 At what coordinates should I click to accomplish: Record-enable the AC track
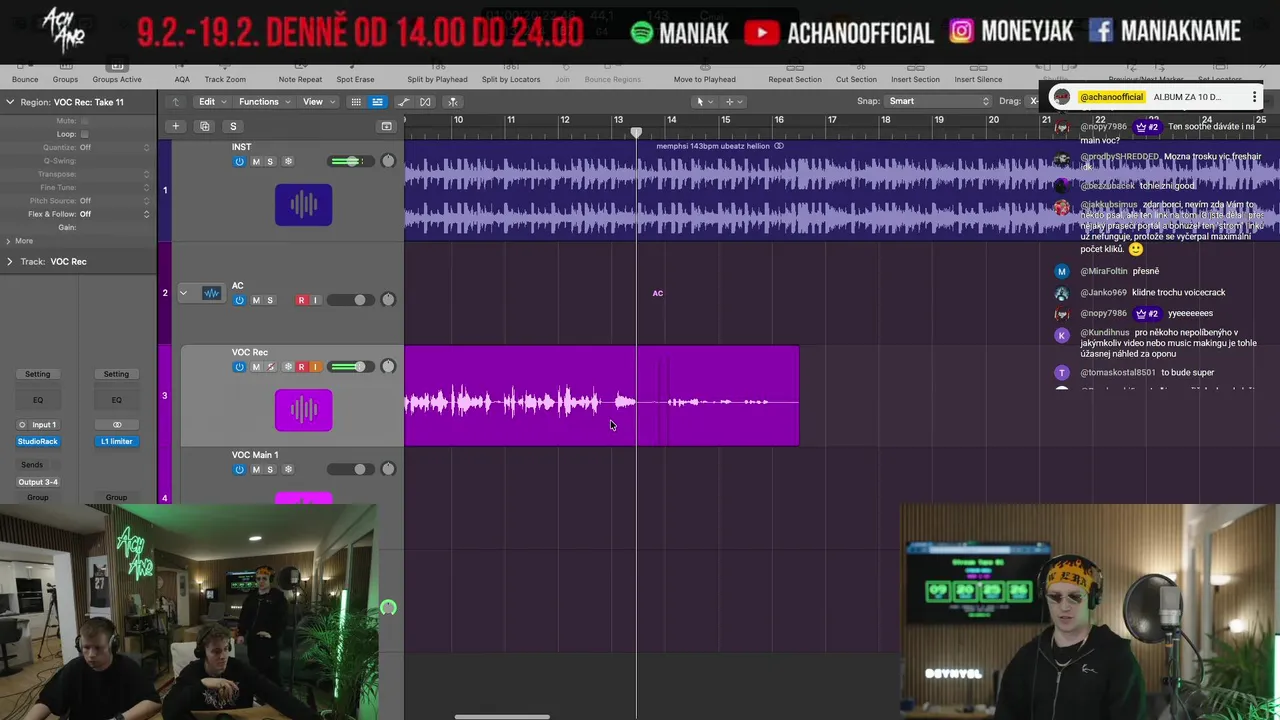pos(301,300)
